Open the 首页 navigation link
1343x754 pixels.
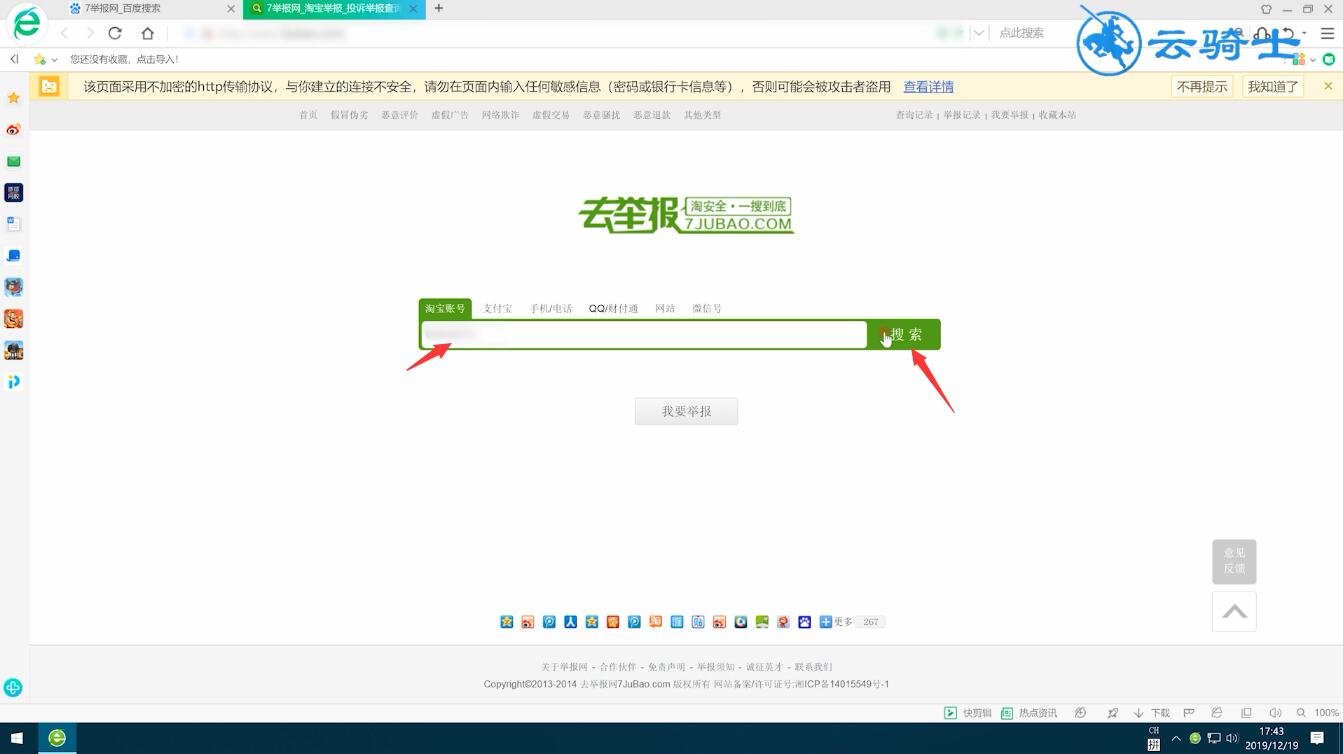click(308, 115)
